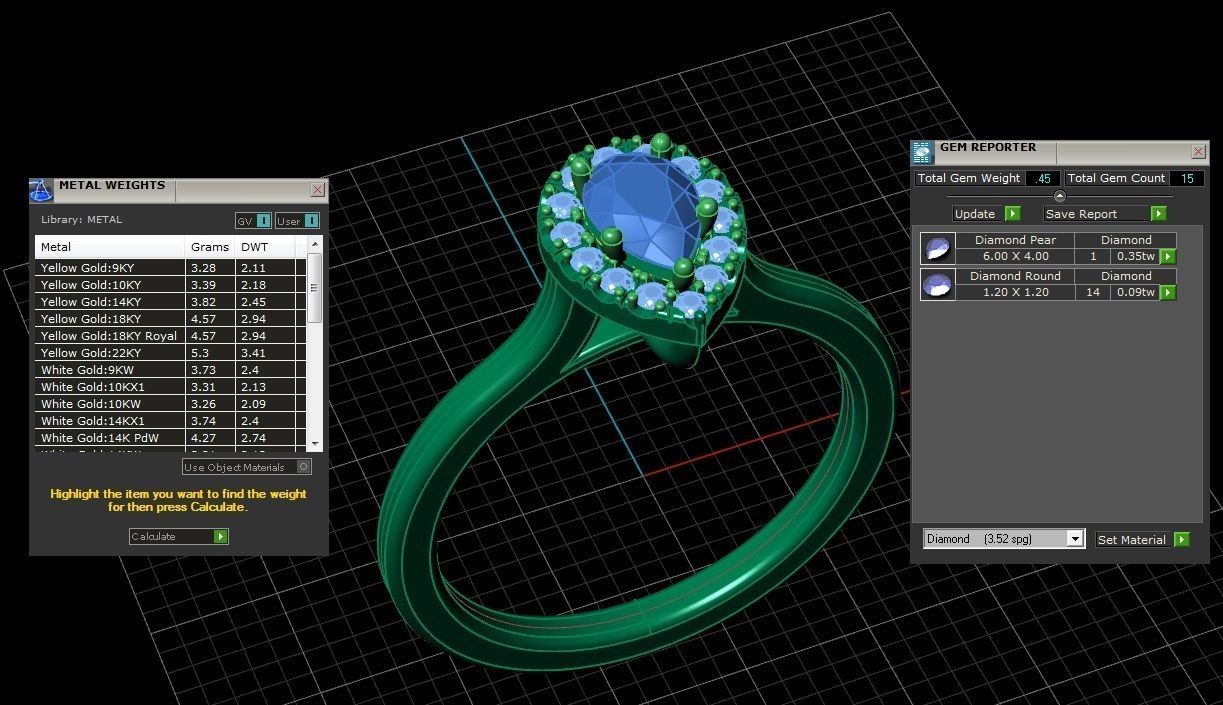
Task: Close the Metal Weights panel
Action: pyautogui.click(x=318, y=189)
